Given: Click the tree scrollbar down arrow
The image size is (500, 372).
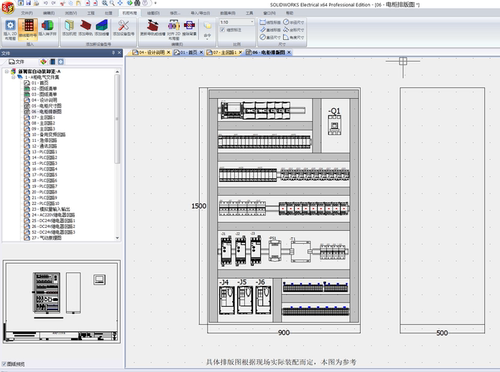Looking at the screenshot, I should click(x=117, y=238).
